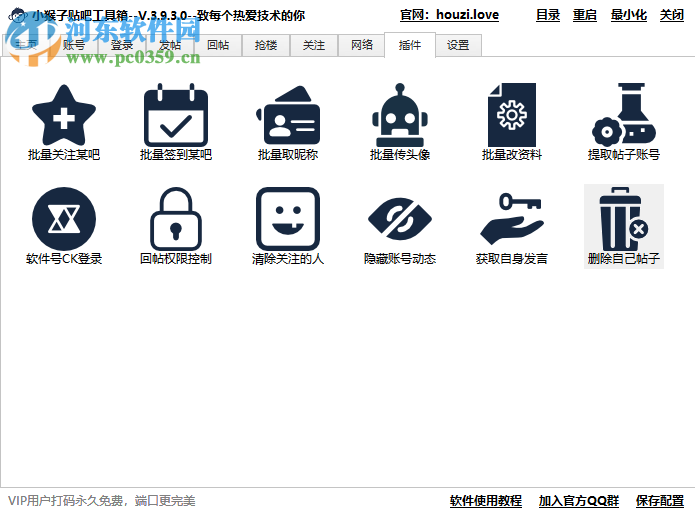Viewport: 695px width, 514px height.
Task: Click 保存配置 to save configuration
Action: coord(660,501)
